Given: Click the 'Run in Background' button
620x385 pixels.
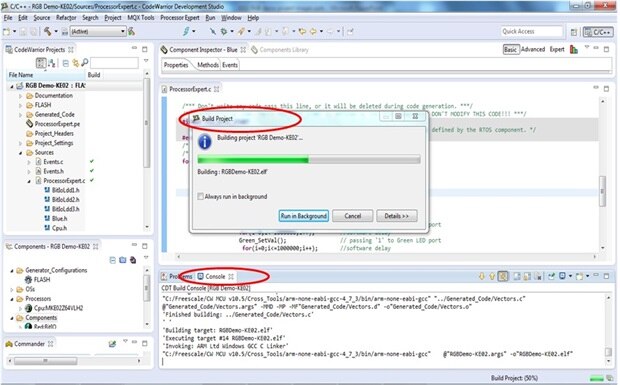Looking at the screenshot, I should [304, 216].
